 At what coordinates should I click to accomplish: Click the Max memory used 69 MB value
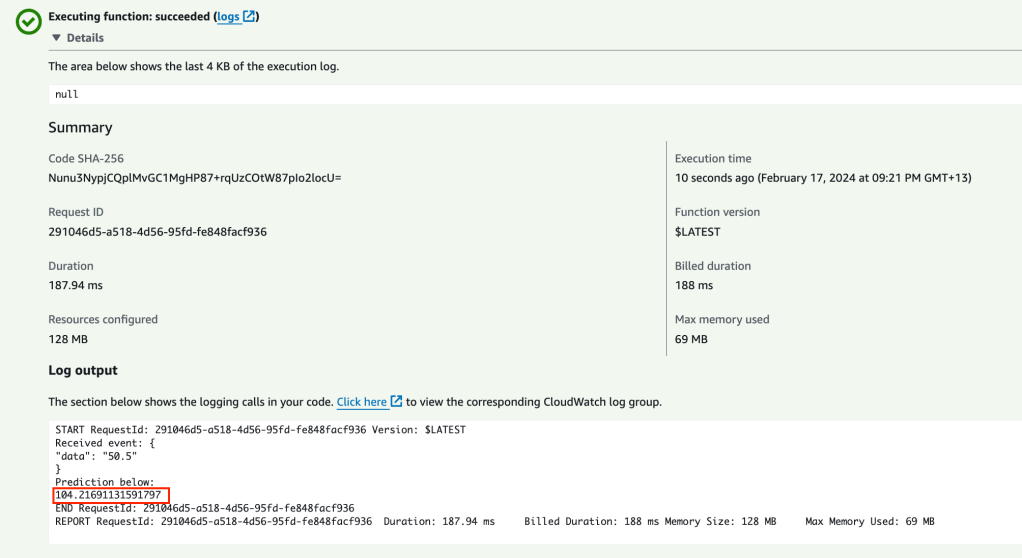691,339
